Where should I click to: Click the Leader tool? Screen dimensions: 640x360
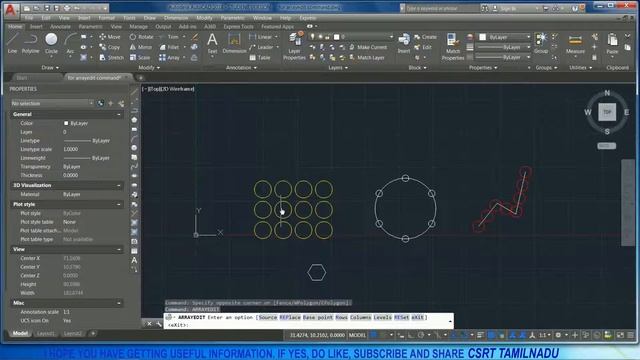pos(261,47)
